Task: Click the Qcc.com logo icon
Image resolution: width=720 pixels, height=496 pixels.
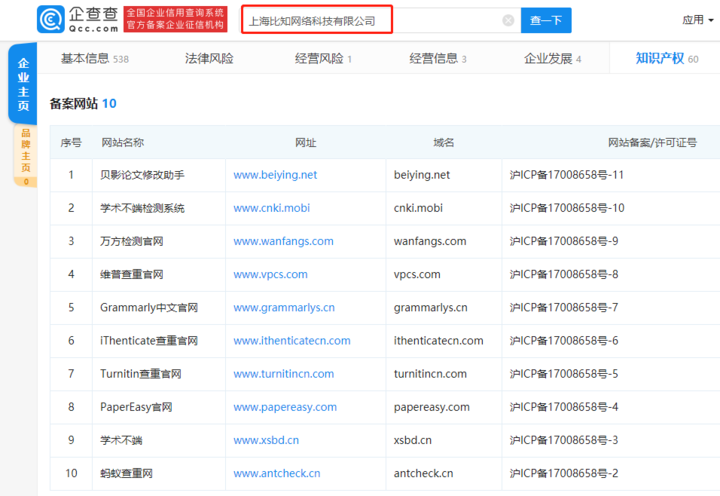Action: coord(51,19)
